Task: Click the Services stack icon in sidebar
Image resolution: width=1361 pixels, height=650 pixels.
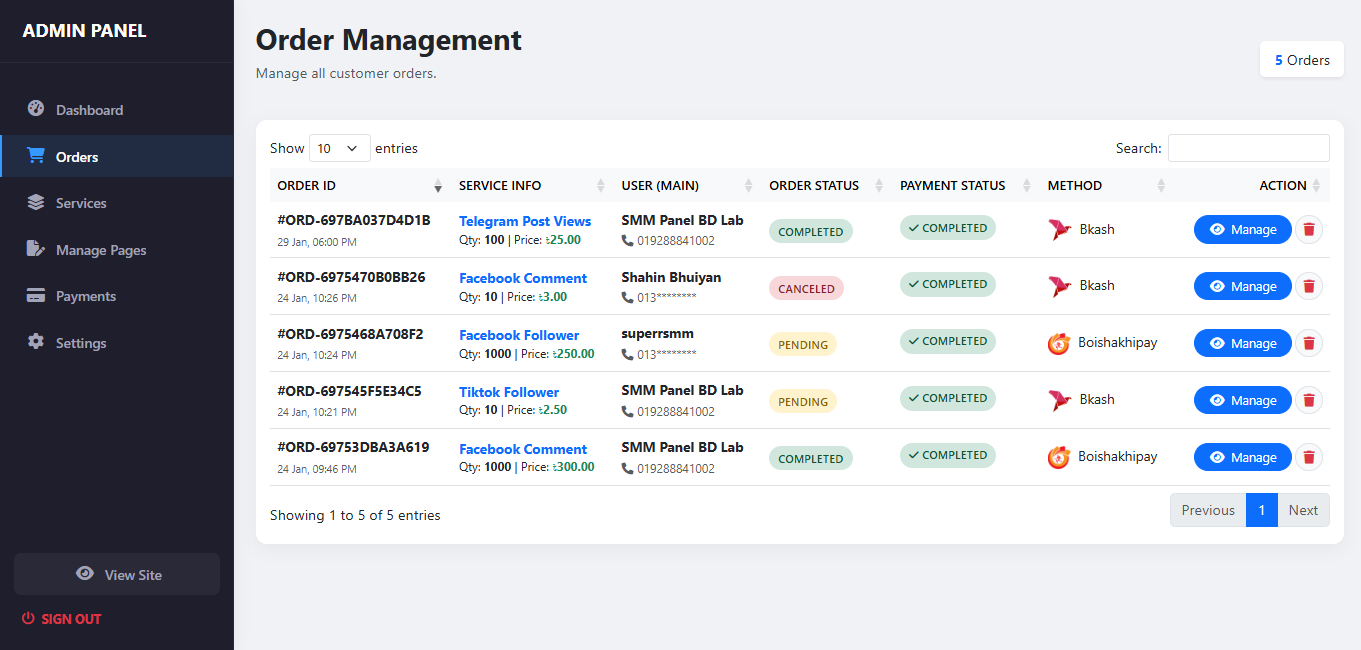Action: click(36, 202)
